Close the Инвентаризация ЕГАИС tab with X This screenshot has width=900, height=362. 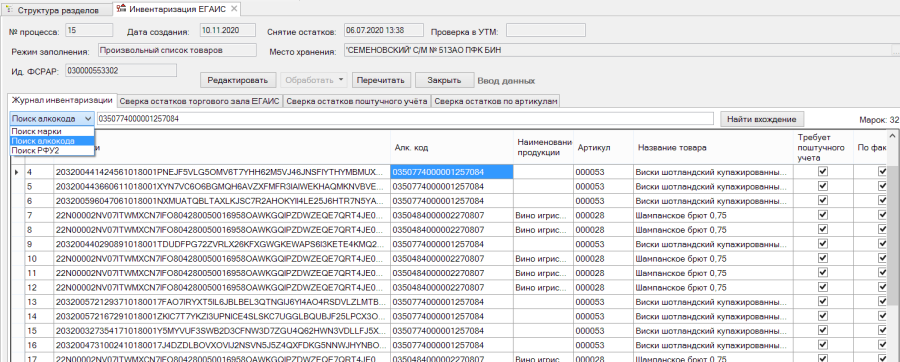pos(234,10)
